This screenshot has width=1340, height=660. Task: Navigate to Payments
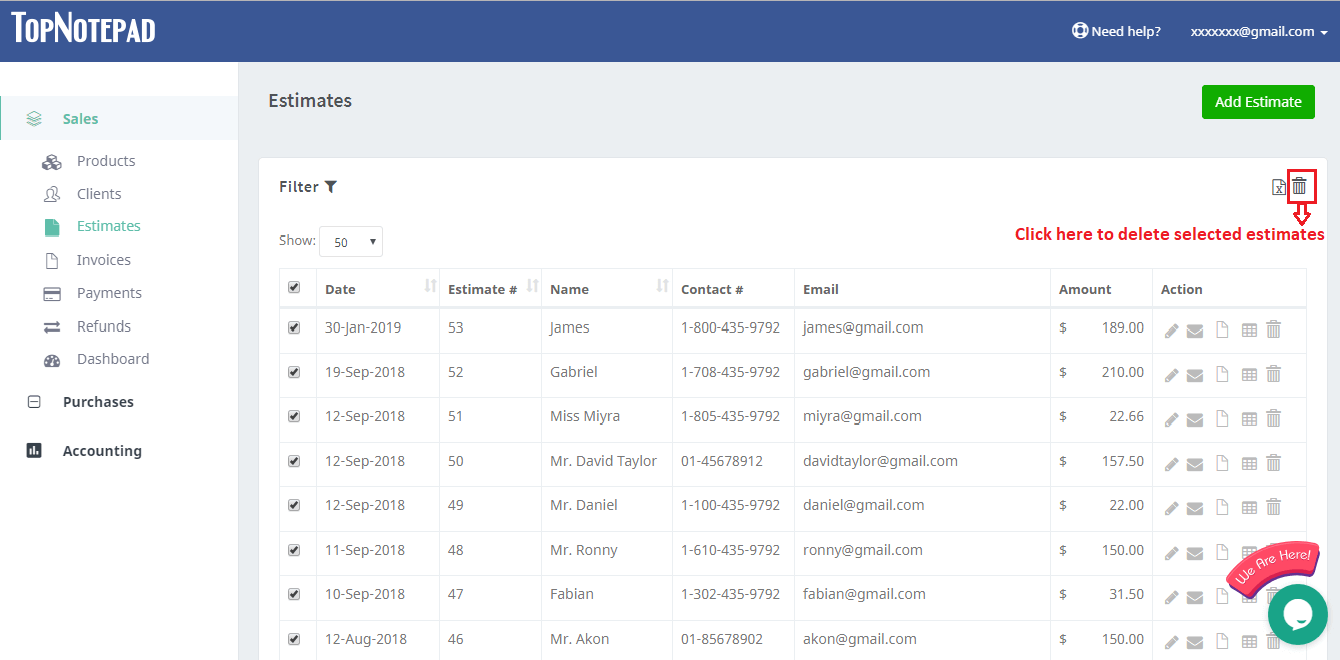pyautogui.click(x=109, y=293)
